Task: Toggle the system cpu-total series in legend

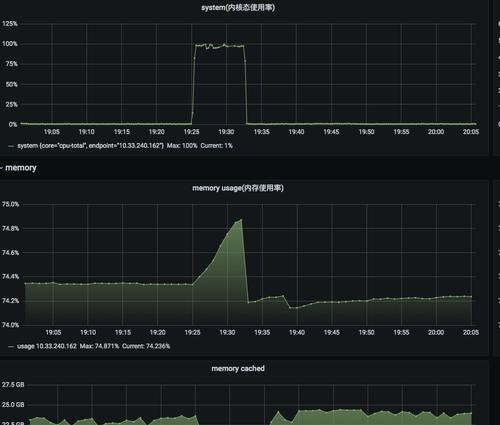Action: 90,146
